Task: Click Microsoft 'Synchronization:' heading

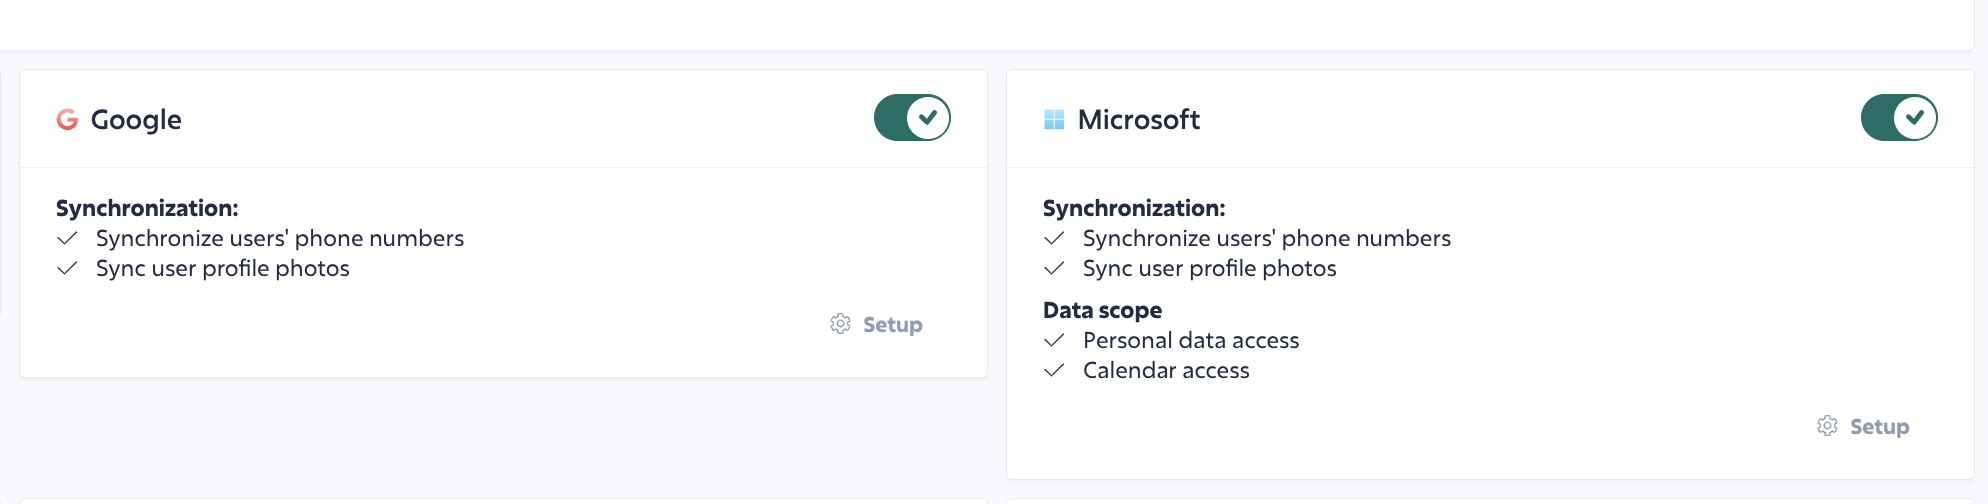Action: pyautogui.click(x=1134, y=208)
